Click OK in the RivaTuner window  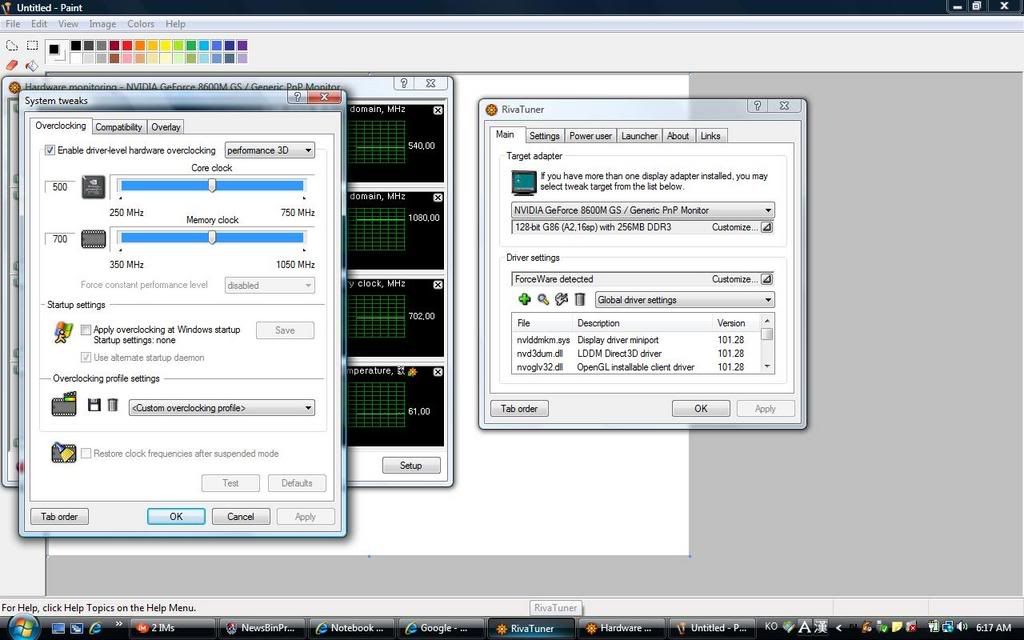[701, 408]
